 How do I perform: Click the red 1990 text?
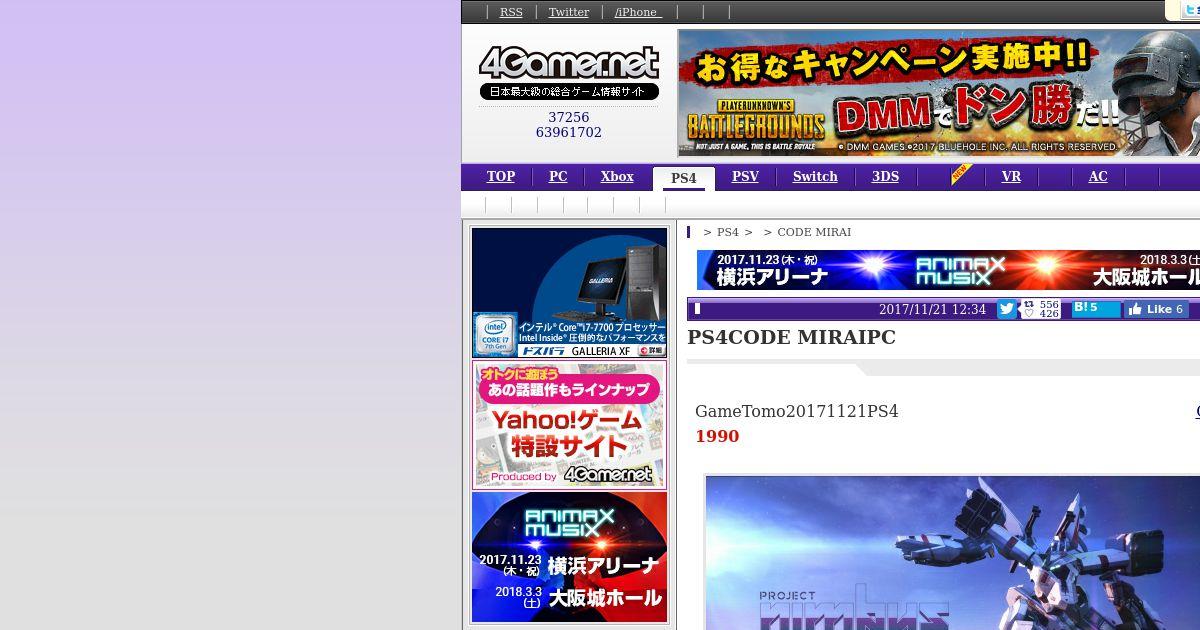tap(717, 436)
